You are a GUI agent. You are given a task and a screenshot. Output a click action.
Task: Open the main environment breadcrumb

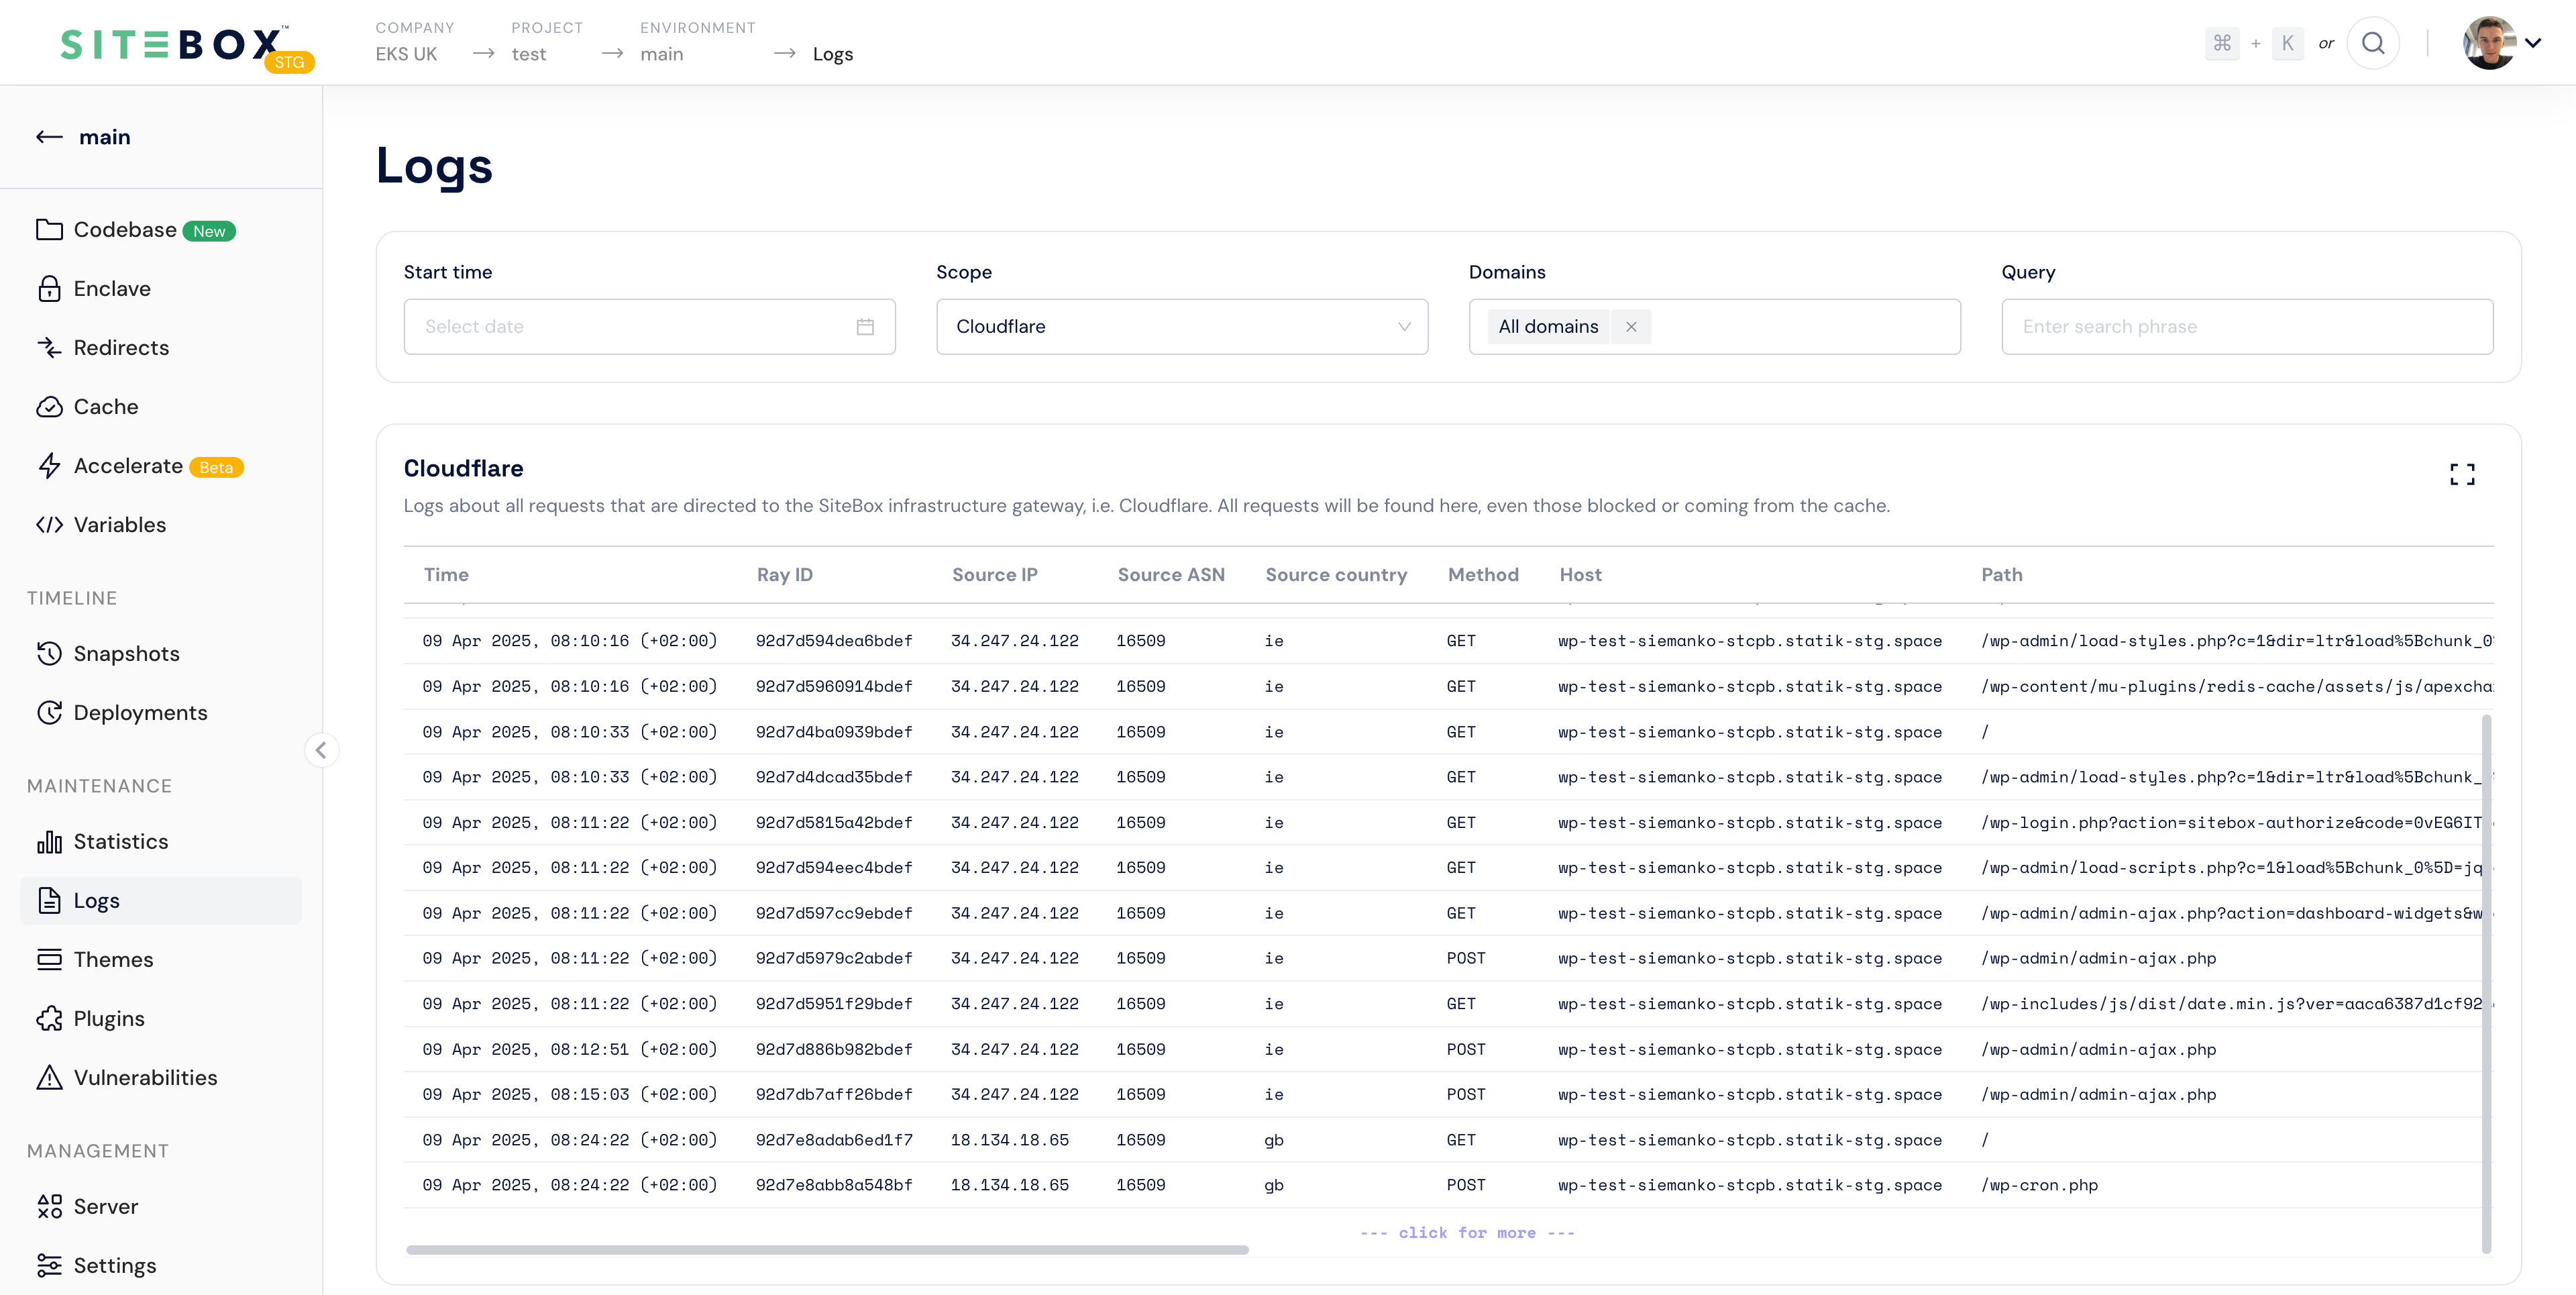point(662,54)
